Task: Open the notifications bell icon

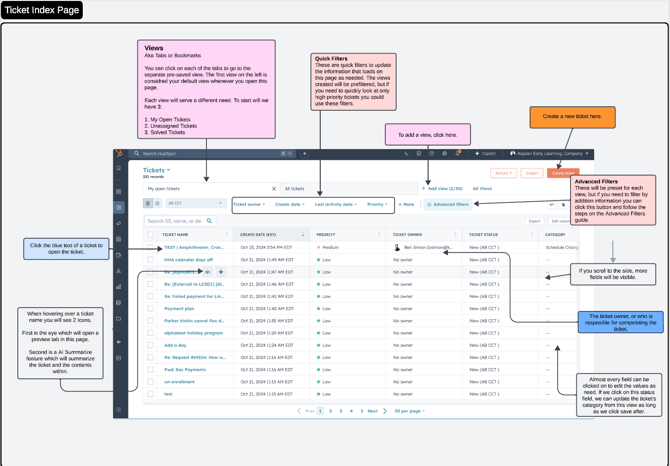Action: click(457, 154)
